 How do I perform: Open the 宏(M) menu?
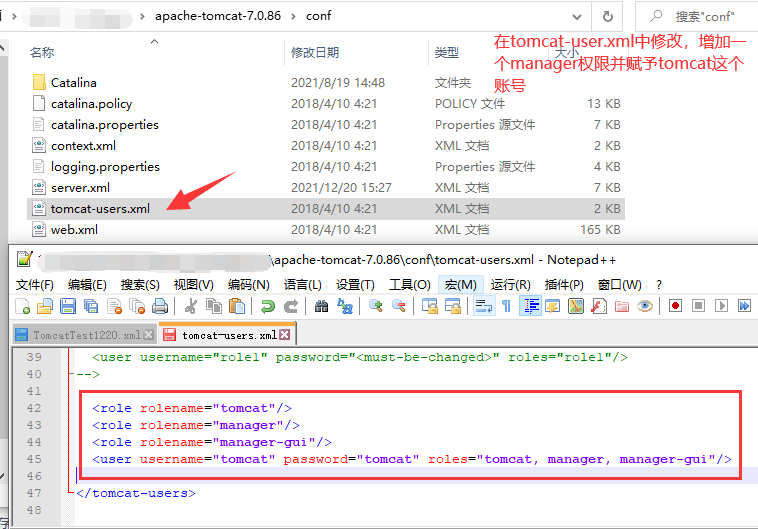(461, 285)
